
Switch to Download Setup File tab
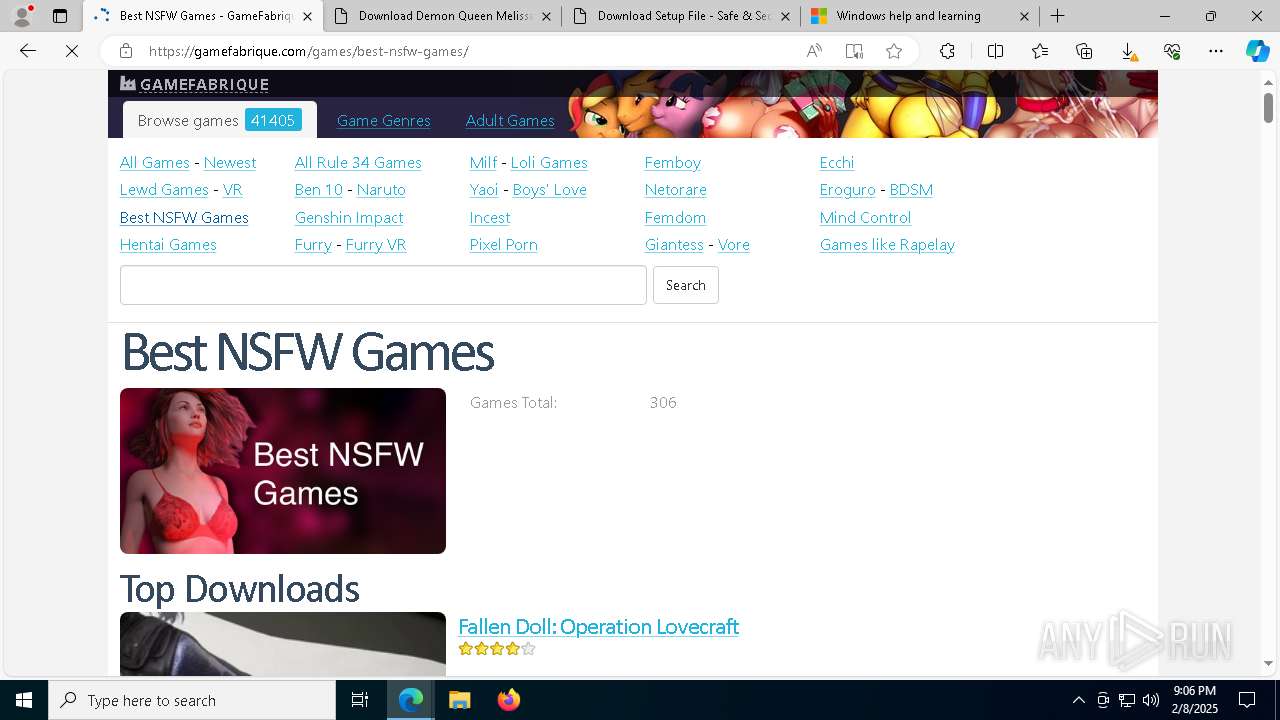tap(681, 16)
